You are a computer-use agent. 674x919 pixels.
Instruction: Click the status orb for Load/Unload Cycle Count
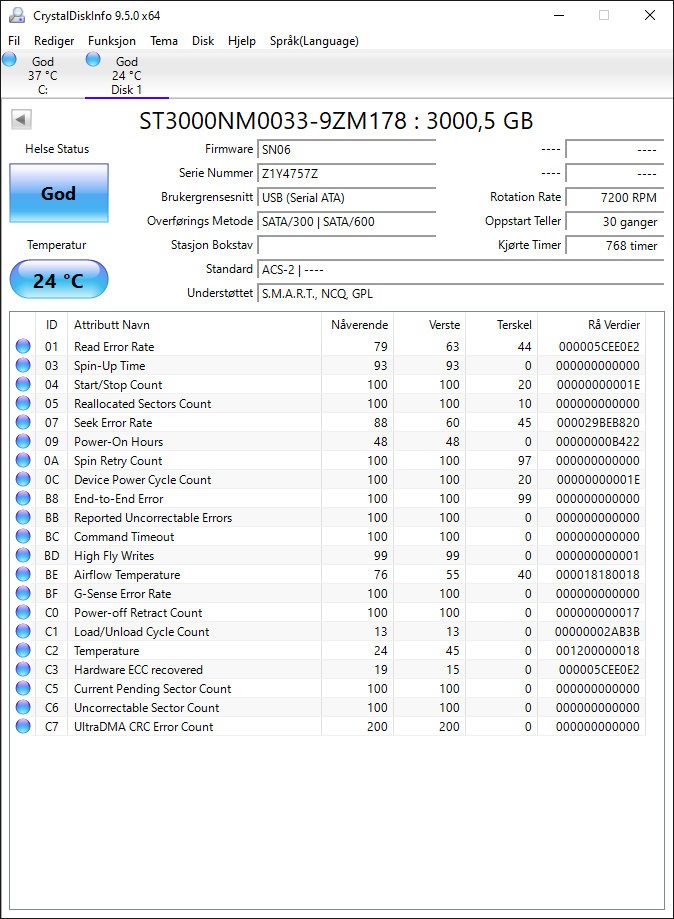pyautogui.click(x=23, y=631)
